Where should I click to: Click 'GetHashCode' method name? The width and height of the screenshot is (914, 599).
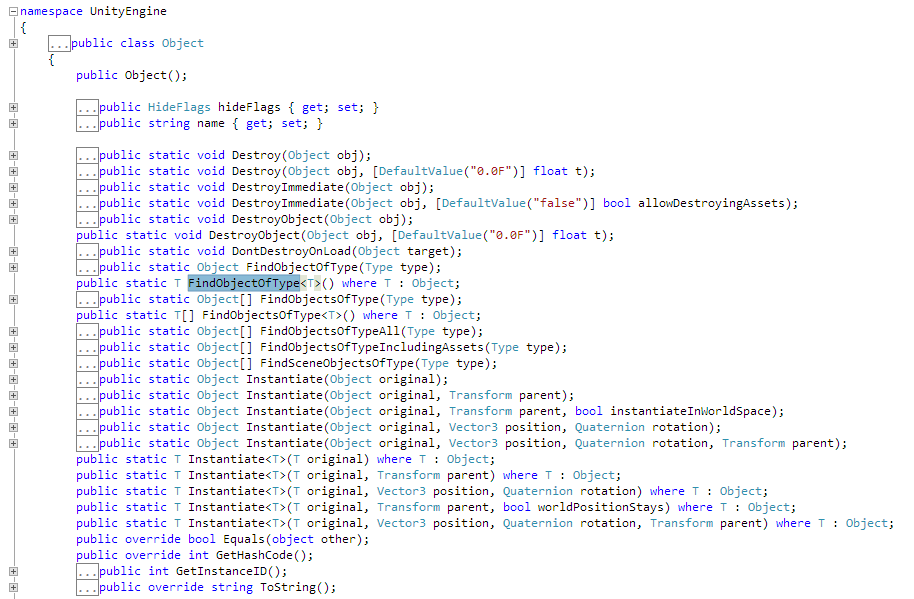pyautogui.click(x=254, y=555)
